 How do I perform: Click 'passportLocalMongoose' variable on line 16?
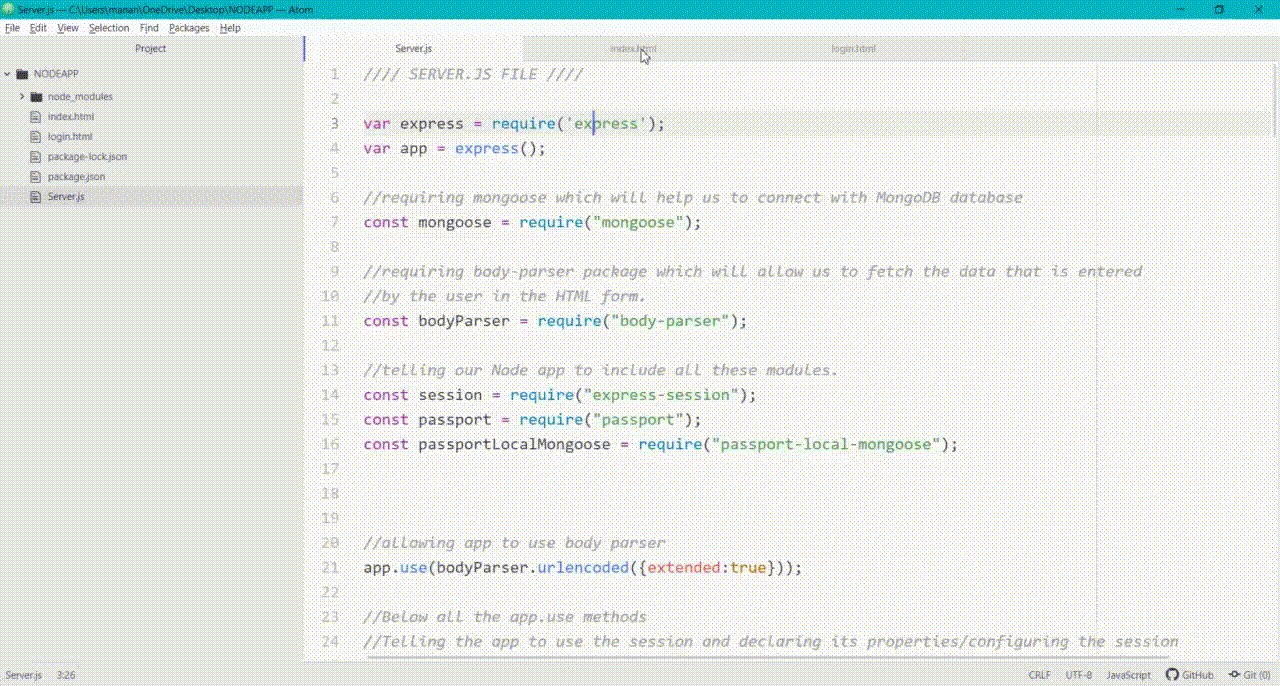pos(514,444)
